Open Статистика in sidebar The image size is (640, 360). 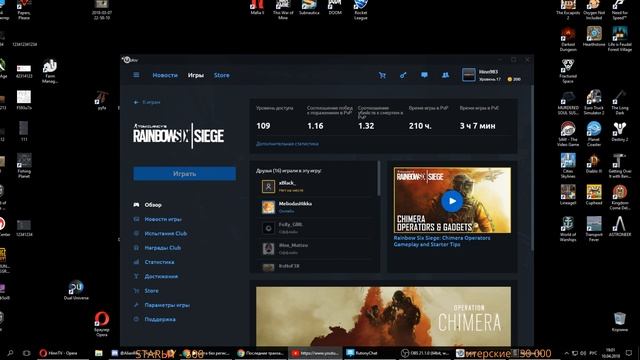click(159, 262)
